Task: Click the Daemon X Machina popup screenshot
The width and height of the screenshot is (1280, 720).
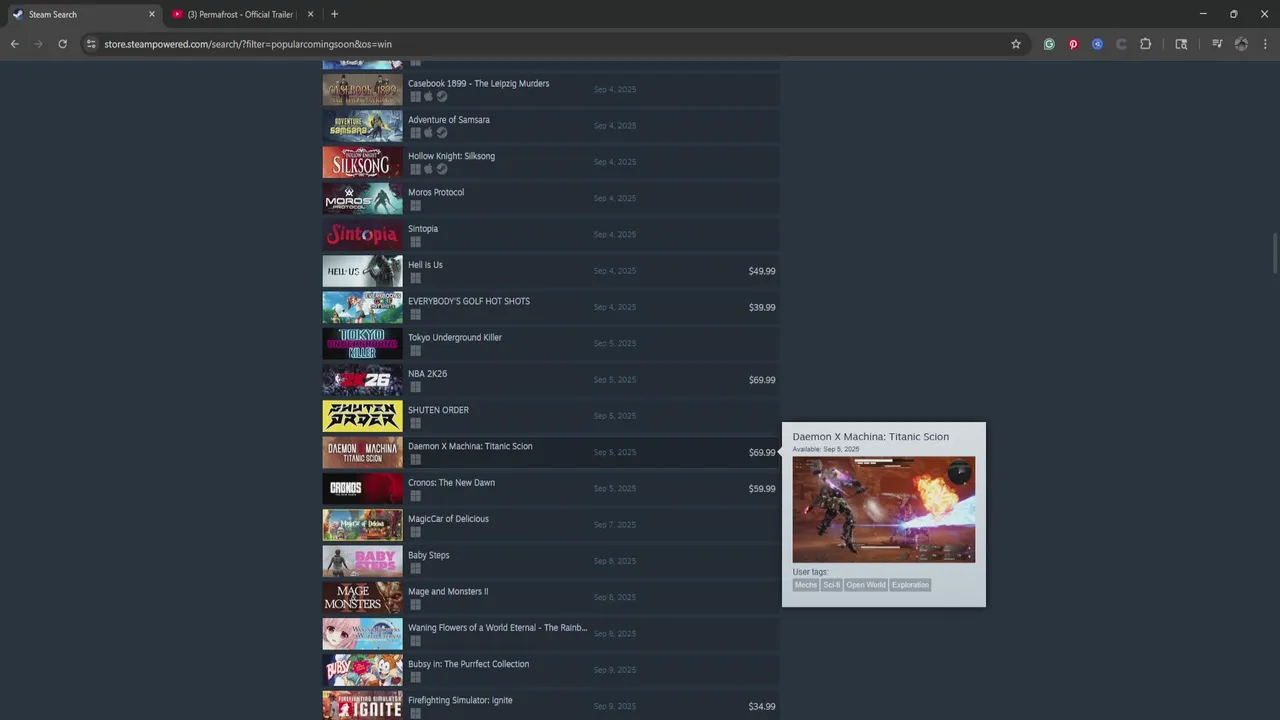Action: pos(884,510)
